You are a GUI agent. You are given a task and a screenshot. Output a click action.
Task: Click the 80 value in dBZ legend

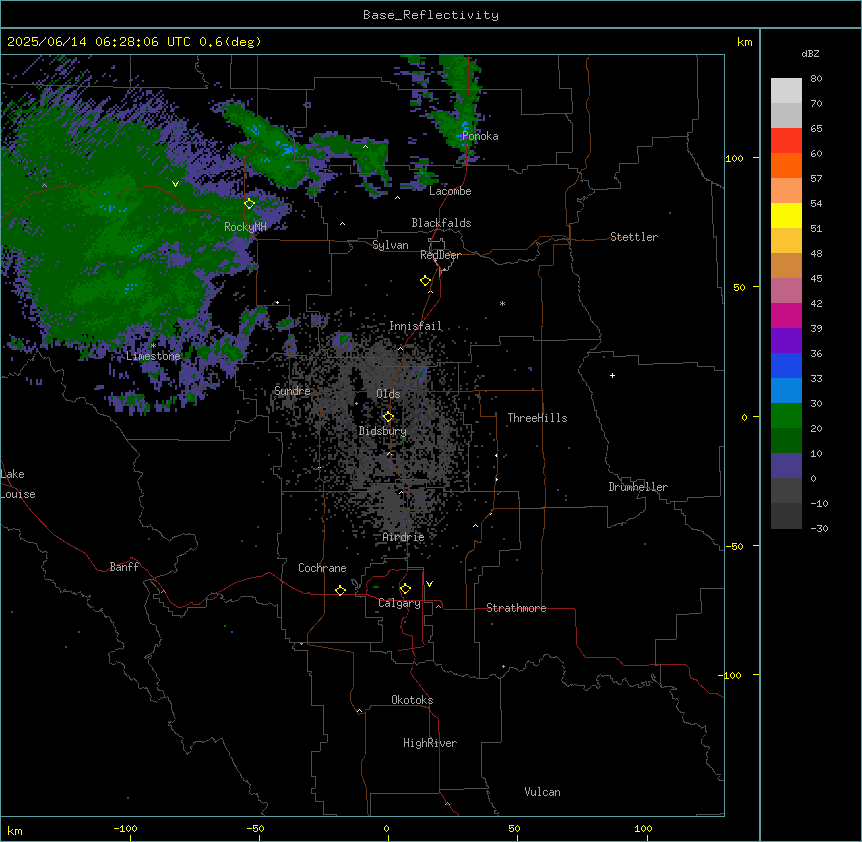(x=816, y=79)
